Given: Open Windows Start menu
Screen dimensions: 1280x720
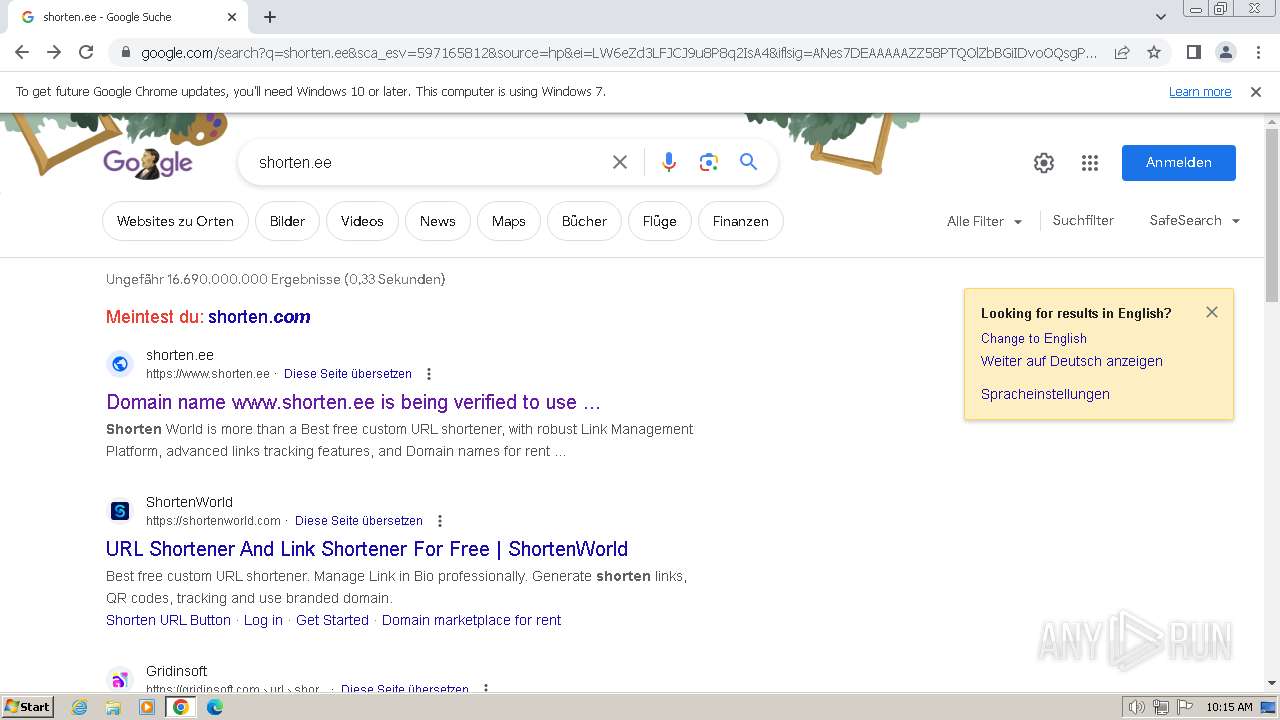Looking at the screenshot, I should (28, 707).
